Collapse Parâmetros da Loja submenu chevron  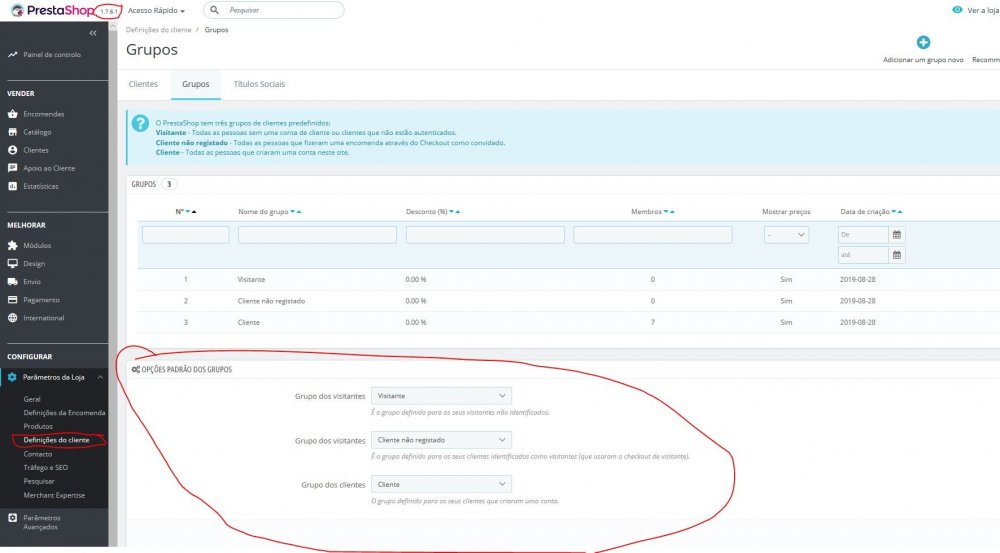pos(100,377)
